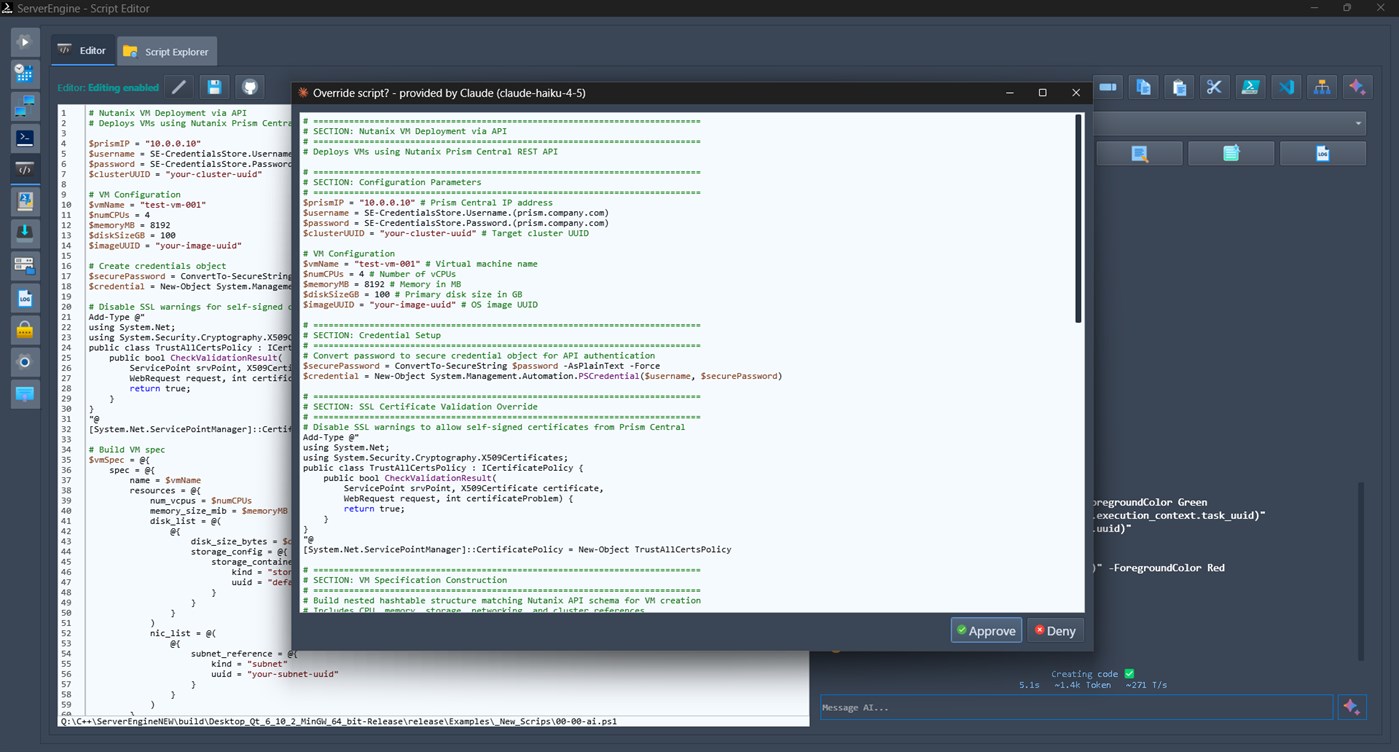Screen dimensions: 1399x752
Task: Click the GitHub icon in editor toolbar
Action: click(x=250, y=87)
